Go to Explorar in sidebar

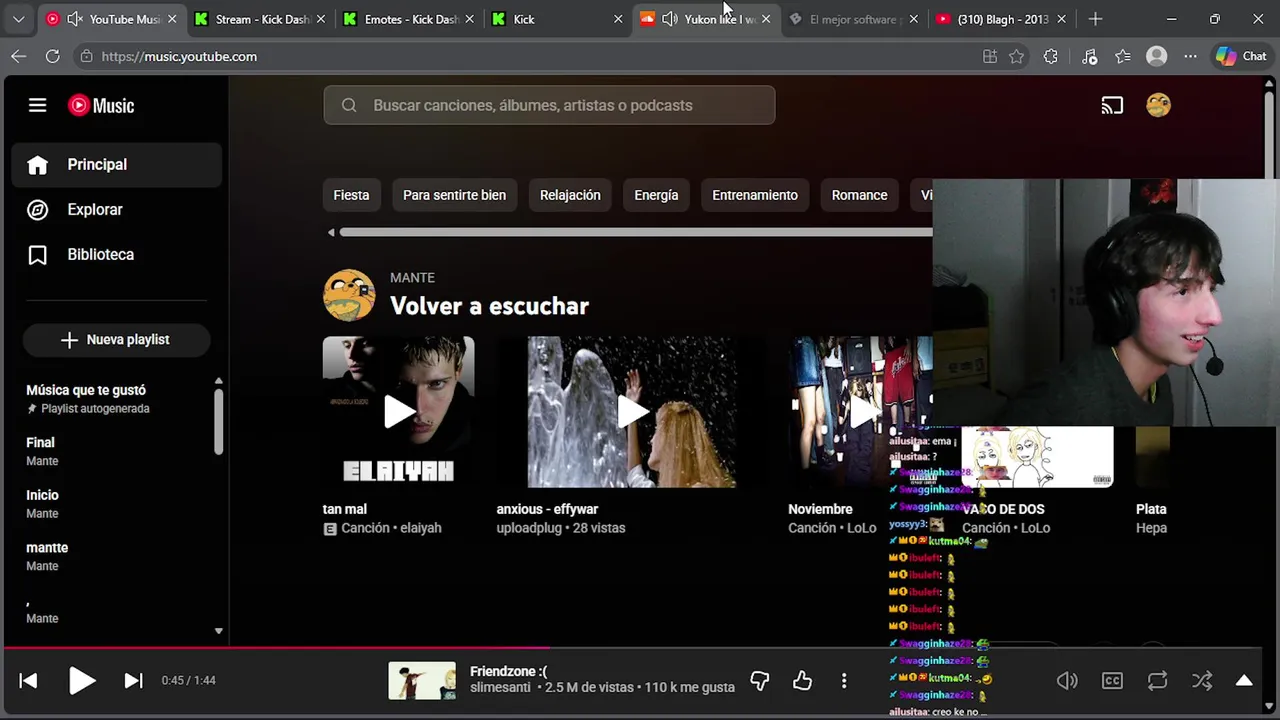116,210
